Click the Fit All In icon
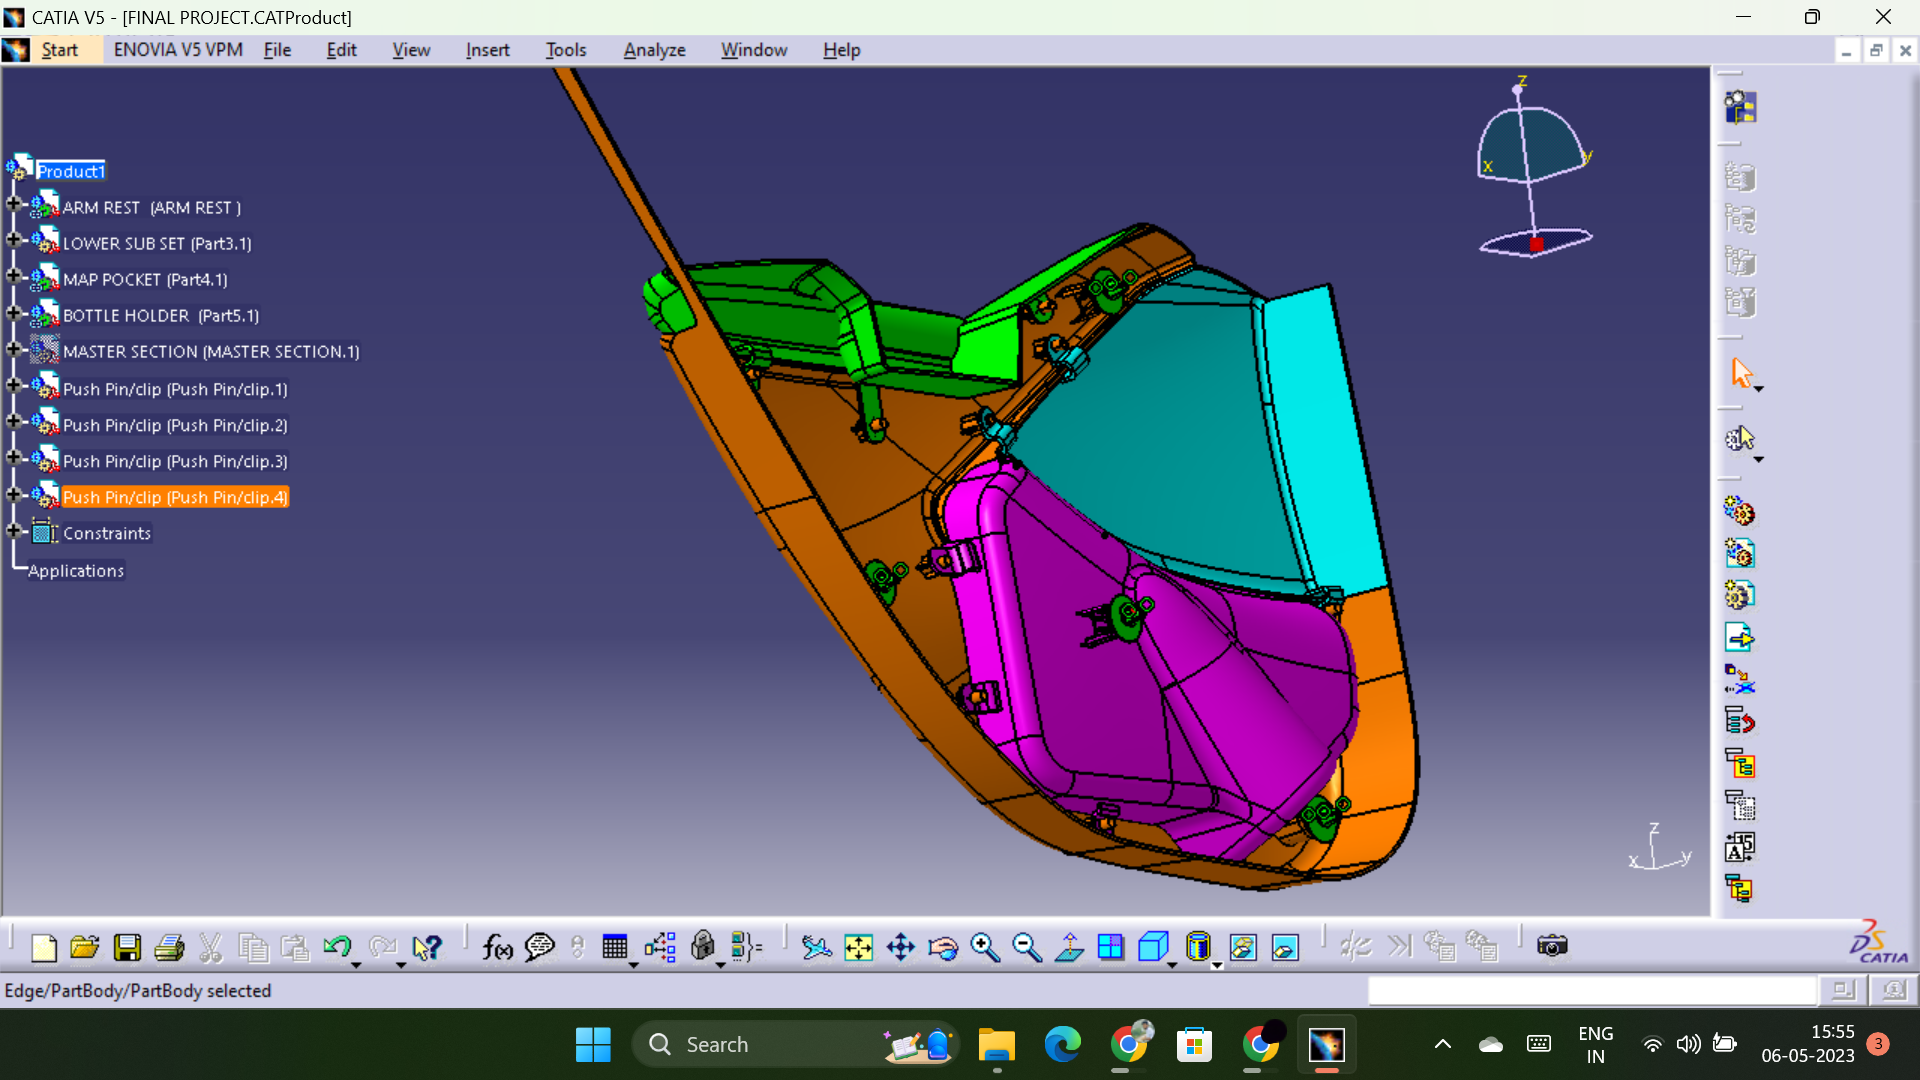The width and height of the screenshot is (1920, 1080). (x=859, y=947)
